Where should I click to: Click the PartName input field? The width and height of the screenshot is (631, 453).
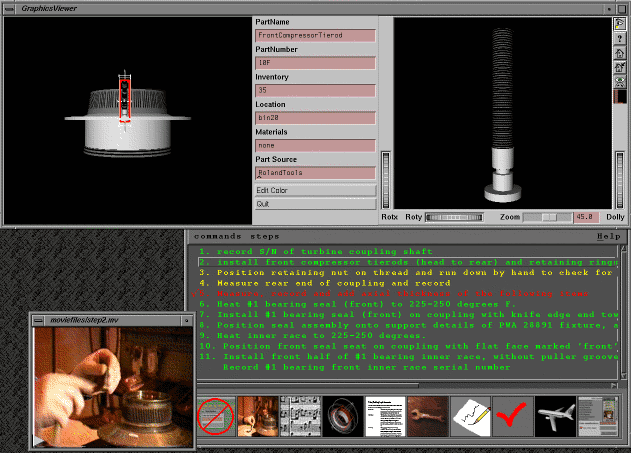(315, 36)
